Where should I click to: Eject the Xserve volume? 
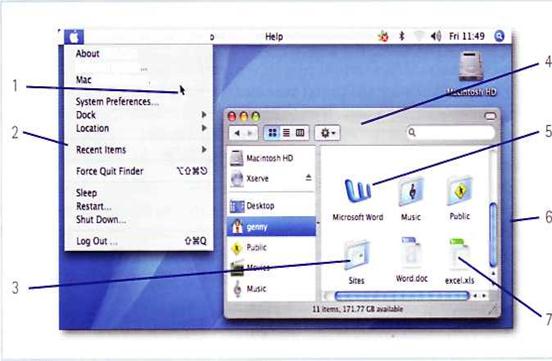308,178
